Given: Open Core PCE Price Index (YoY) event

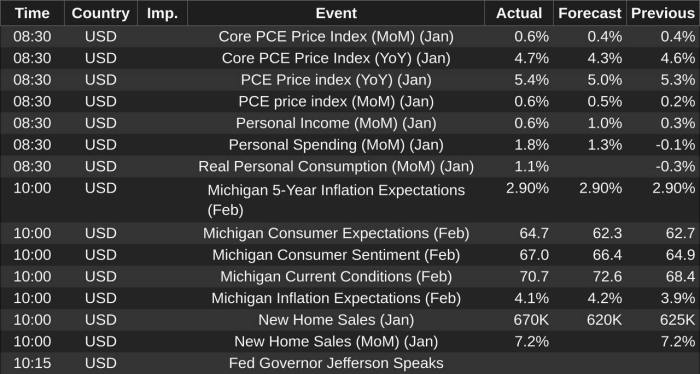Looking at the screenshot, I should [336, 58].
